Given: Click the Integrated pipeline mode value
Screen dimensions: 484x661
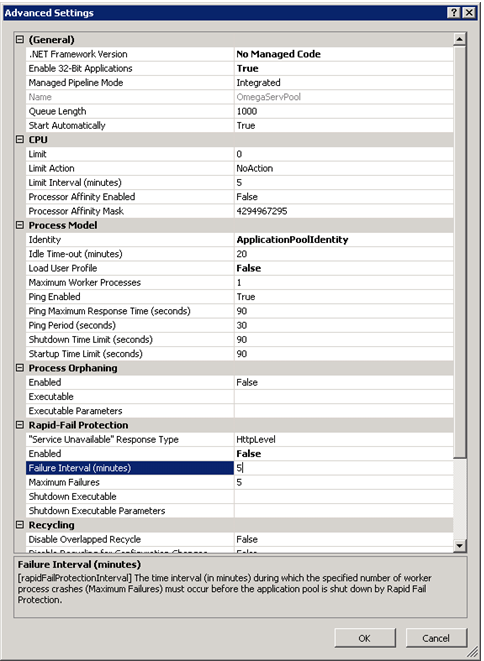Looking at the screenshot, I should 258,83.
